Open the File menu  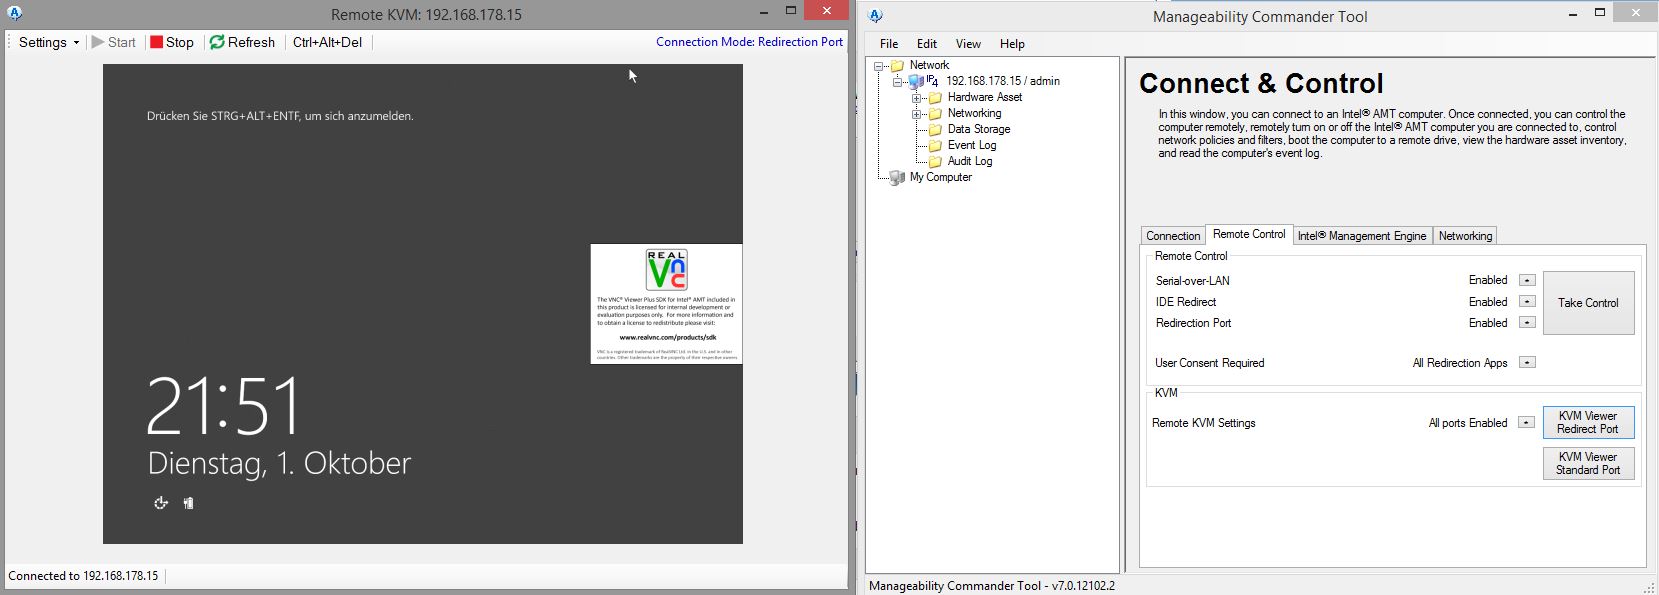pyautogui.click(x=889, y=44)
